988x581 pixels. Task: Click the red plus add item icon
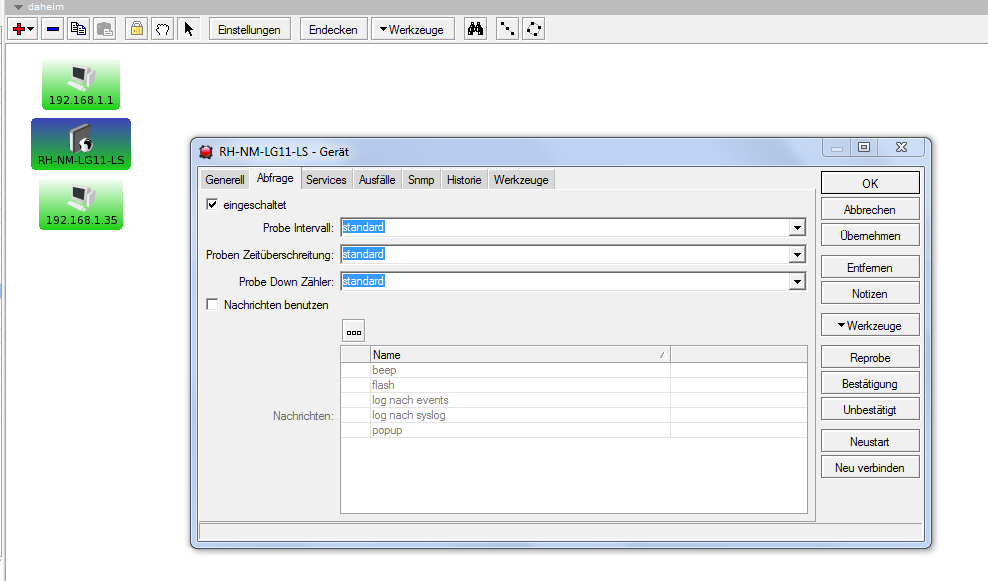pos(18,29)
